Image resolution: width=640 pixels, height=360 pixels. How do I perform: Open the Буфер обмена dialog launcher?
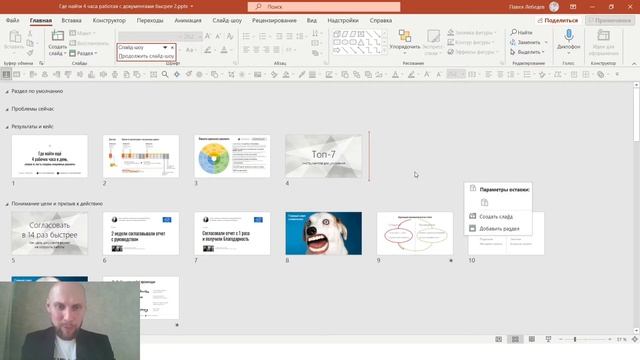[x=41, y=63]
